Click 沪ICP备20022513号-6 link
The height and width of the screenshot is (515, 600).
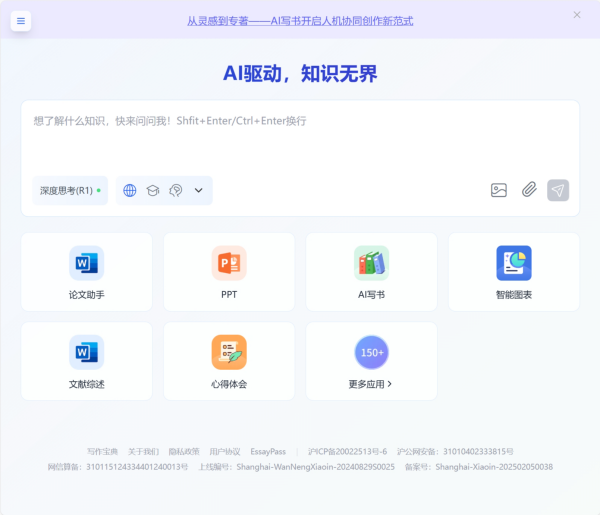[347, 451]
